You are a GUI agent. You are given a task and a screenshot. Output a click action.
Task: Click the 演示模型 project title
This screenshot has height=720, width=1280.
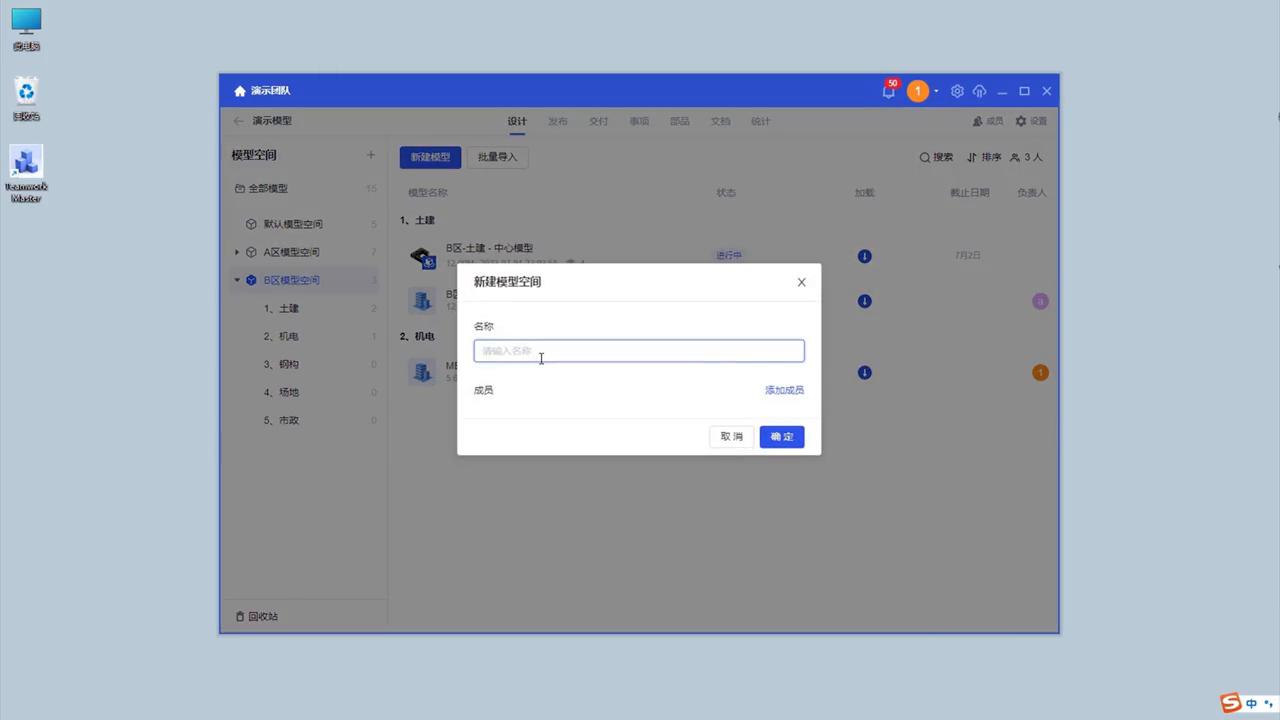[x=272, y=121]
